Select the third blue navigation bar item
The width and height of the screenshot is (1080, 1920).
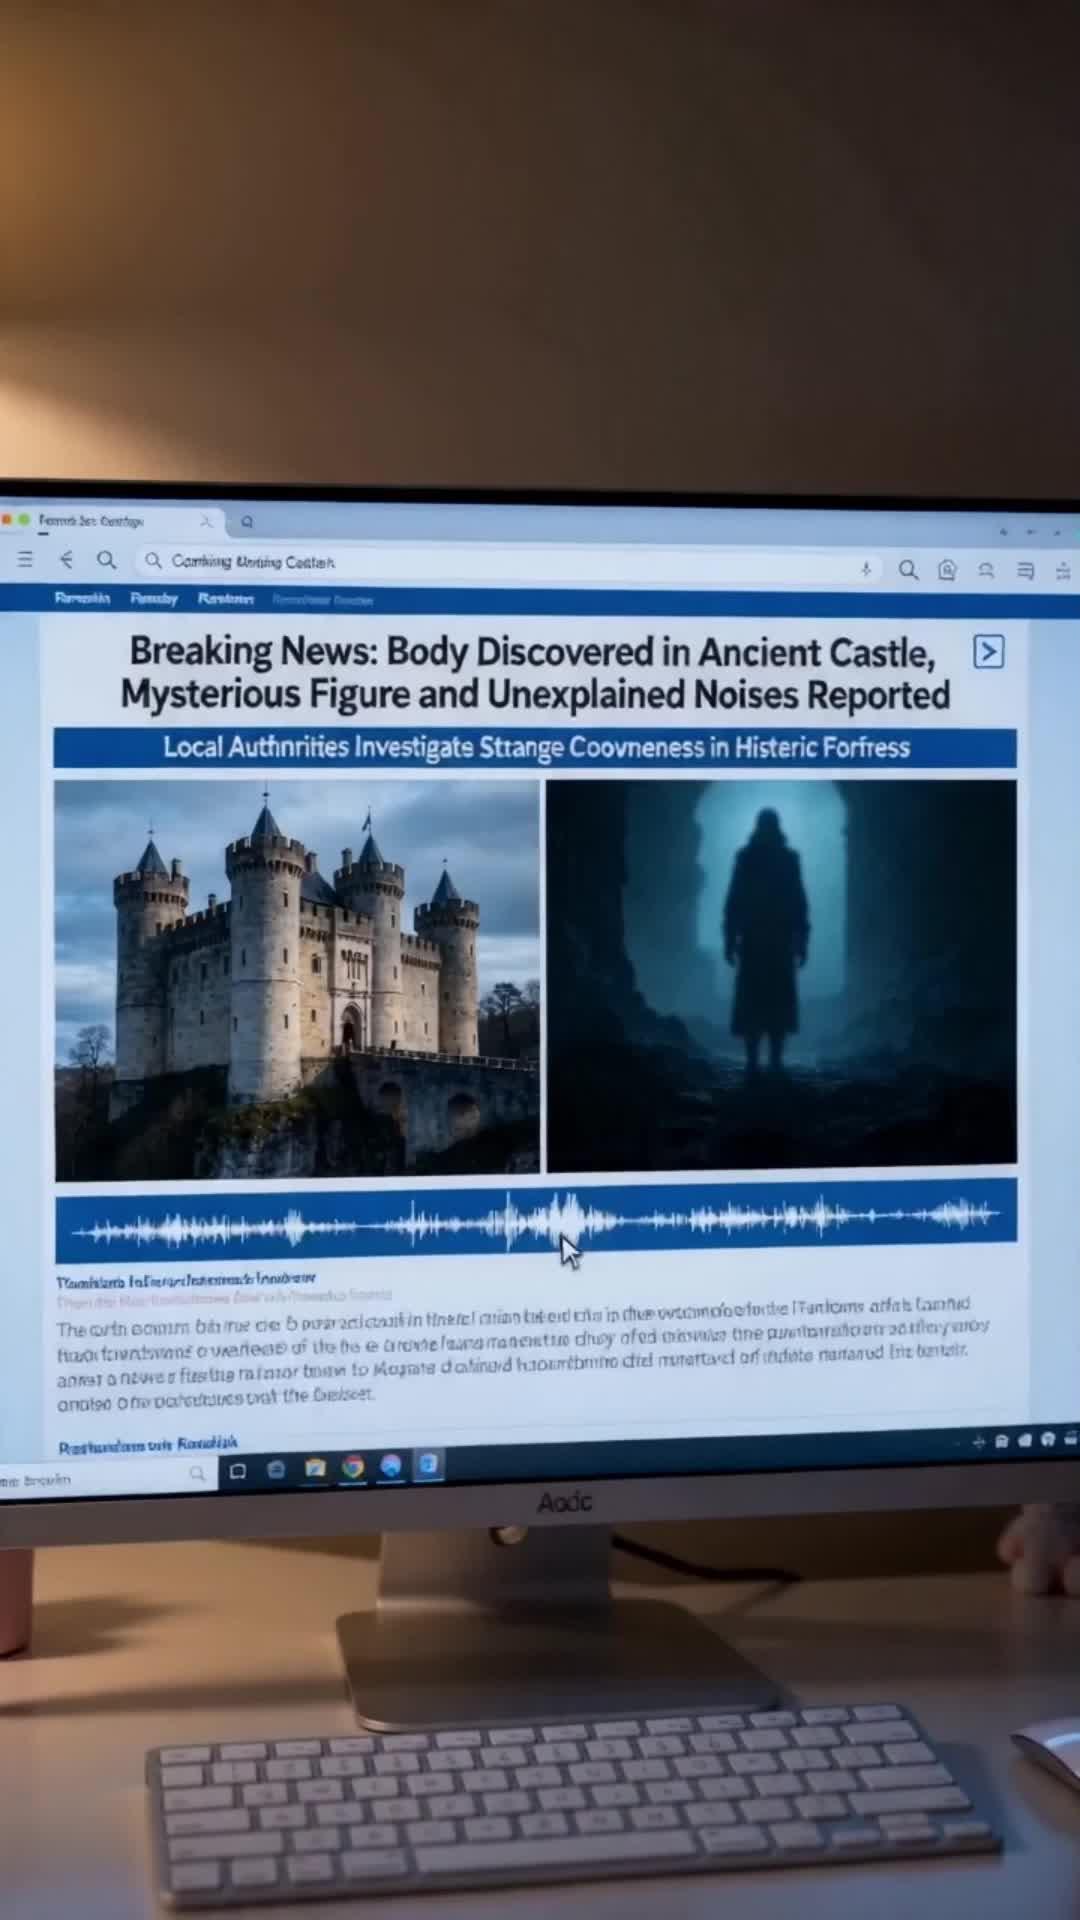pyautogui.click(x=225, y=599)
